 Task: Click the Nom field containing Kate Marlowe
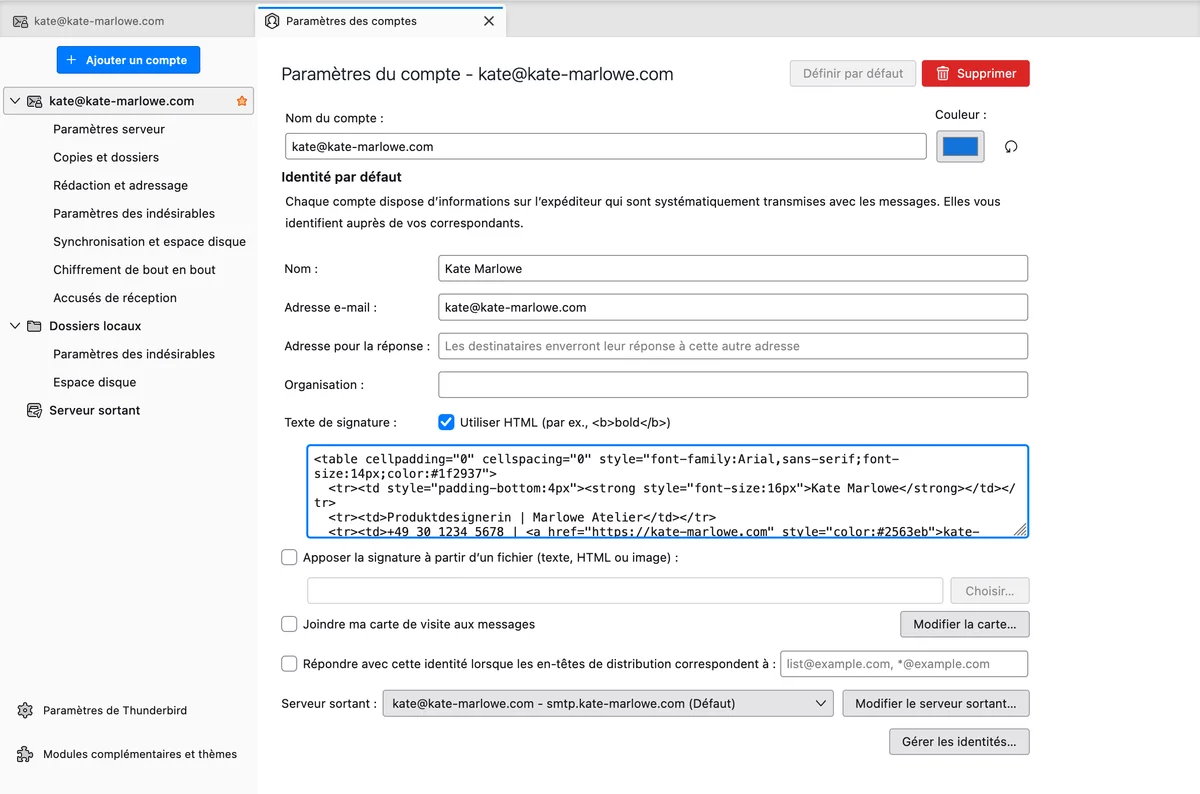pos(733,268)
